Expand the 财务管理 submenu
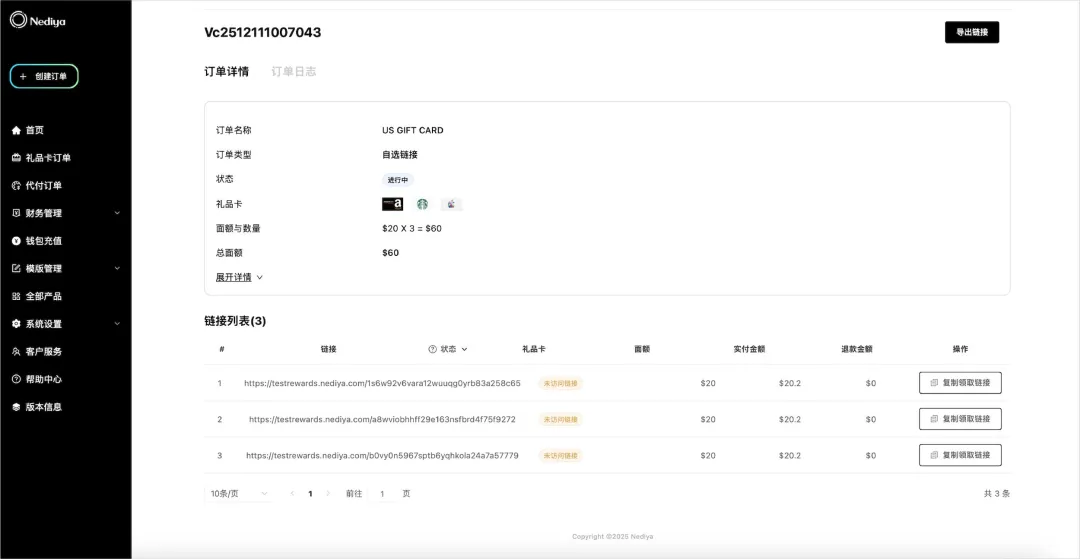Image resolution: width=1080 pixels, height=559 pixels. coord(117,213)
